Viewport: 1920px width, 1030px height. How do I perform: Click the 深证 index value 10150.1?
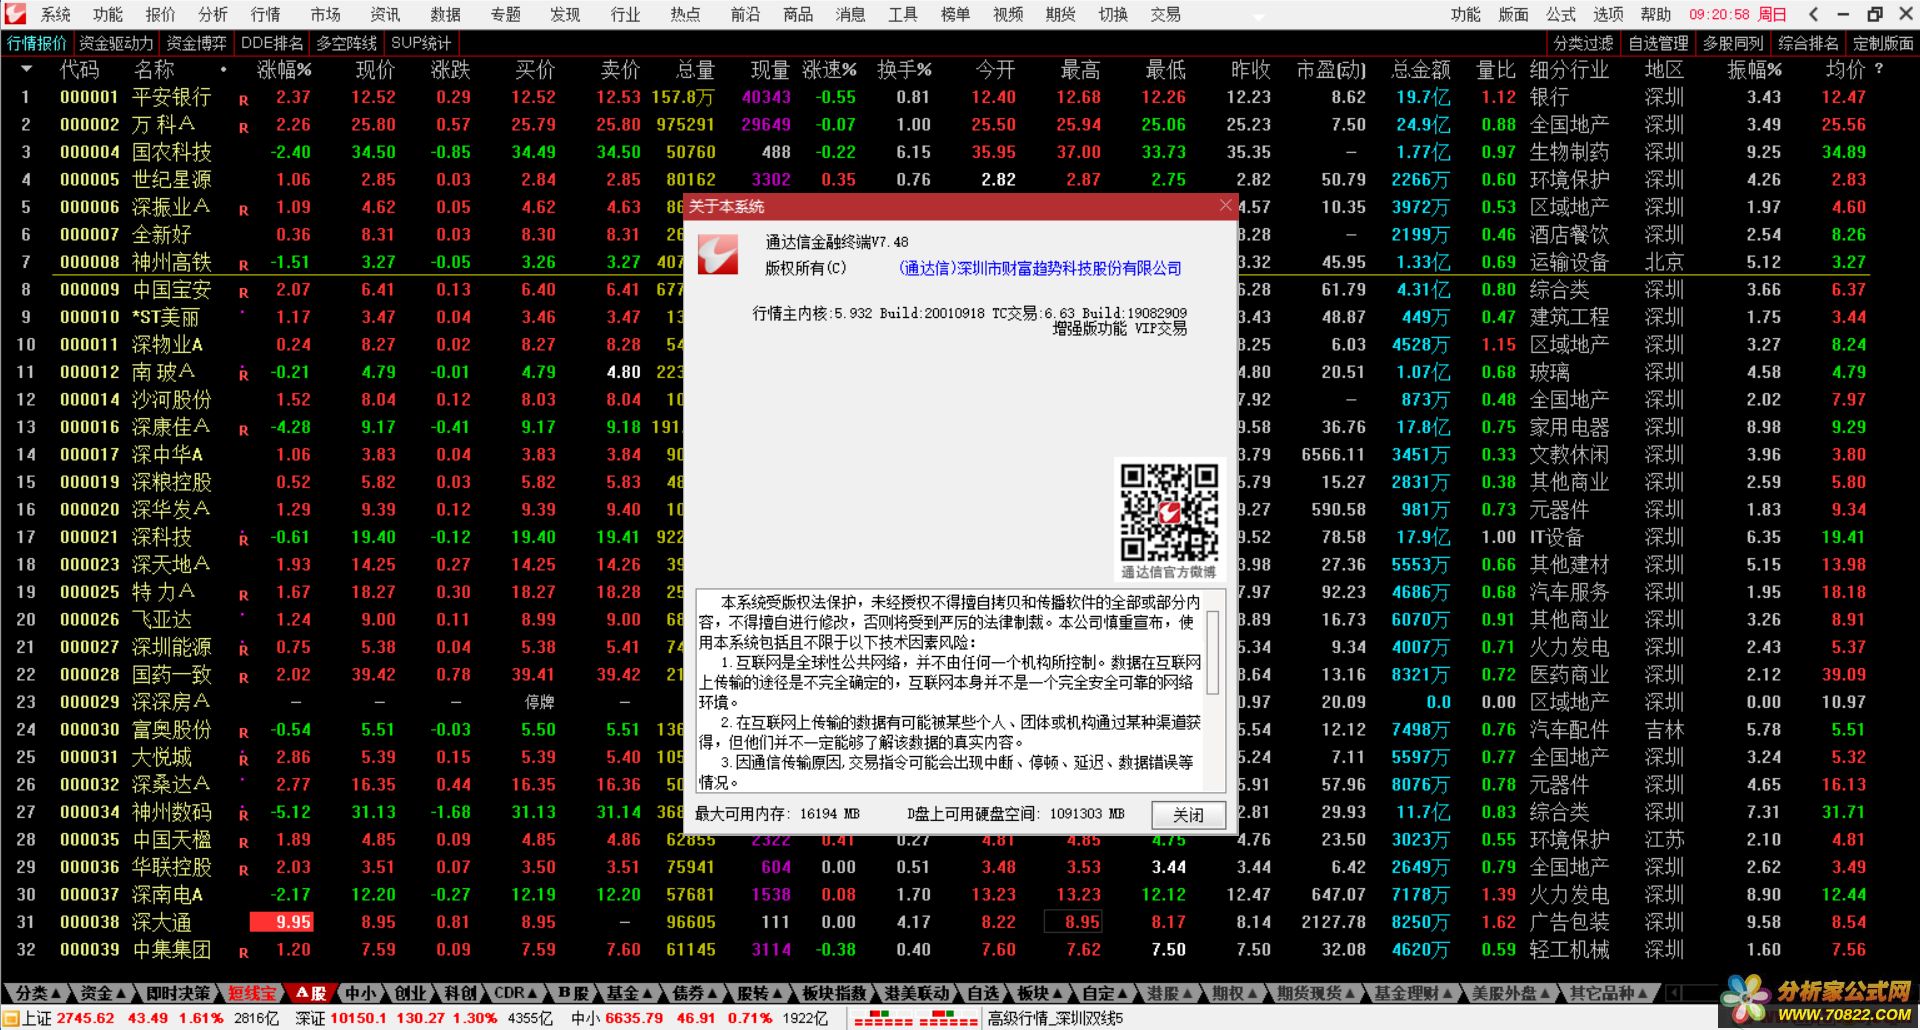pyautogui.click(x=357, y=1018)
